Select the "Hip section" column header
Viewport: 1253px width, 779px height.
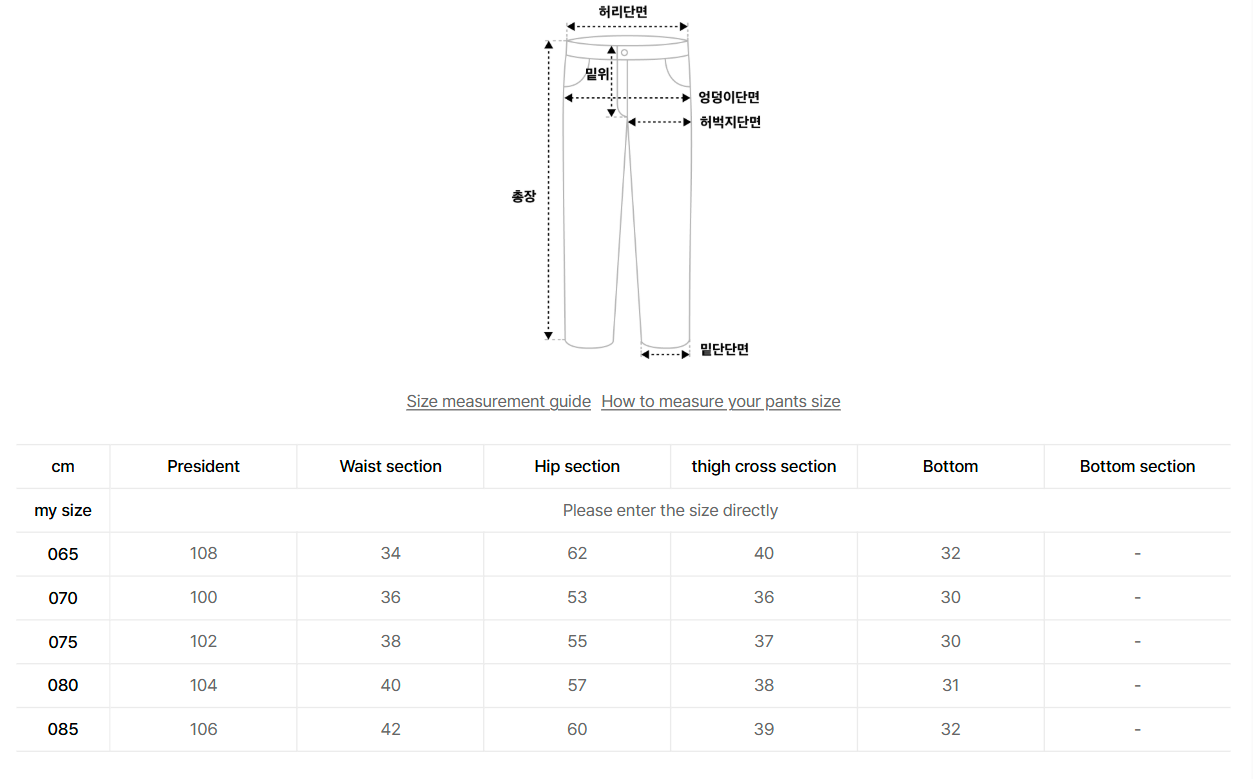click(x=577, y=467)
